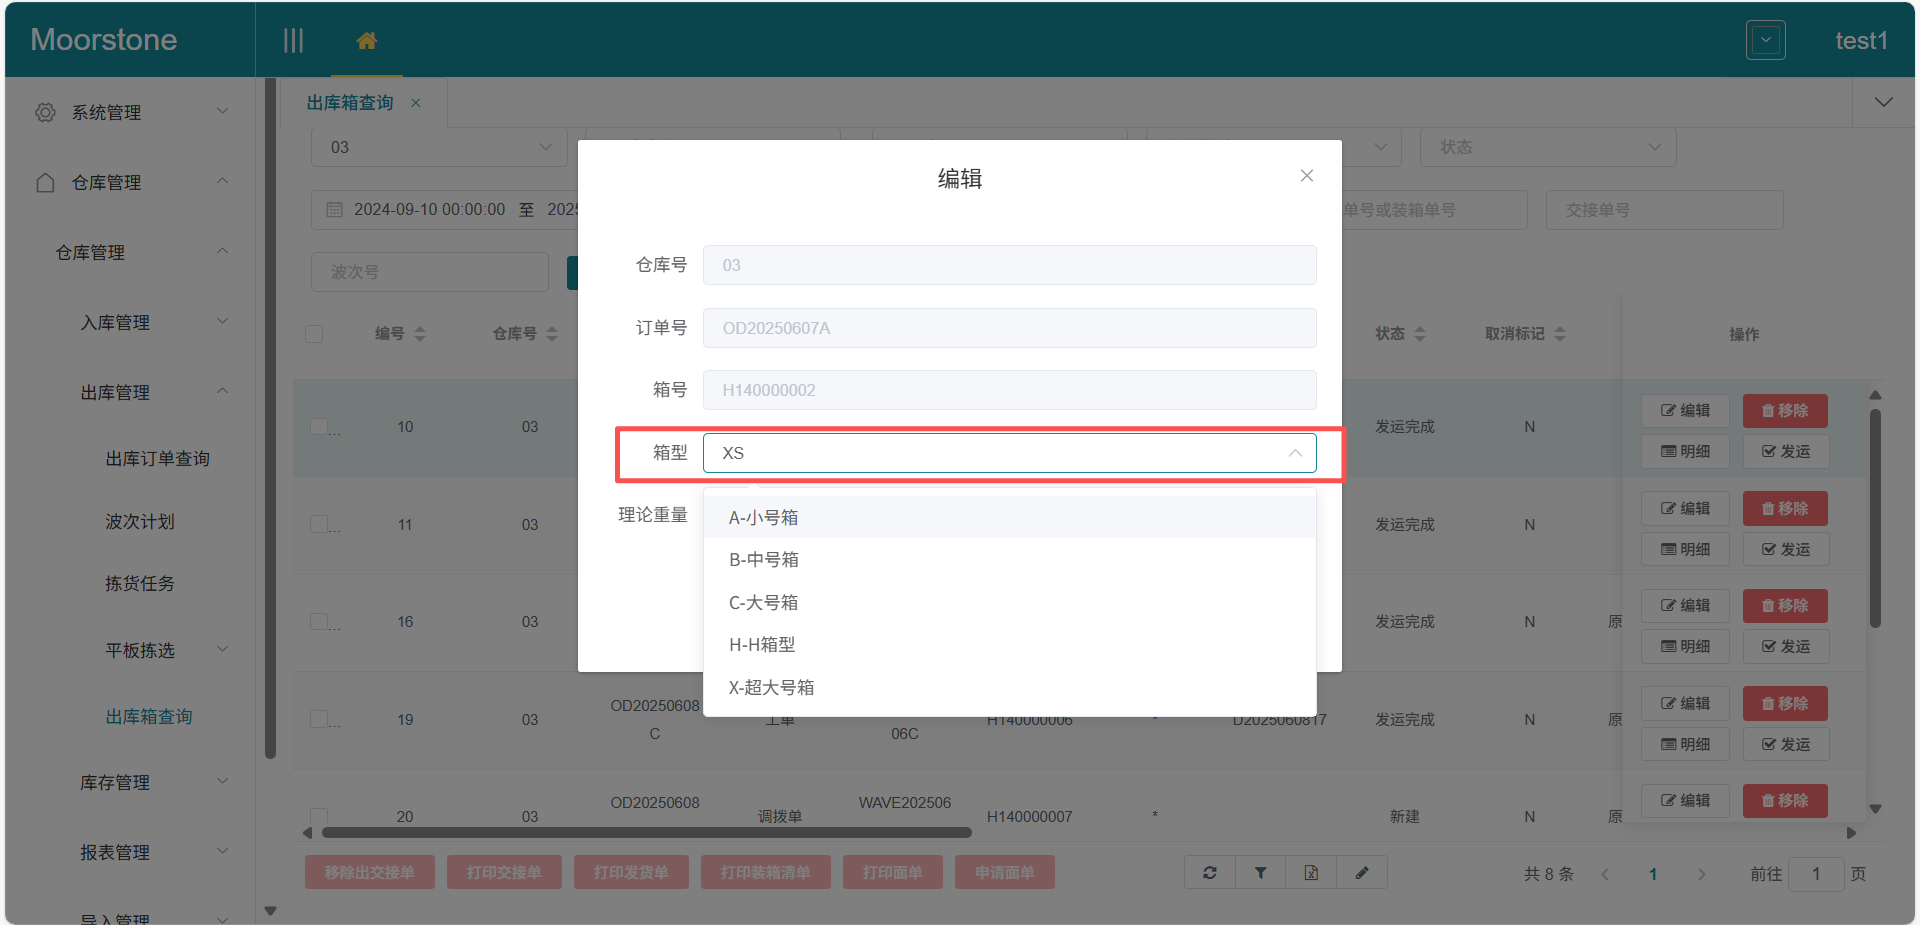This screenshot has height=925, width=1920.
Task: Check the select-all checkbox in table header
Action: 314,334
